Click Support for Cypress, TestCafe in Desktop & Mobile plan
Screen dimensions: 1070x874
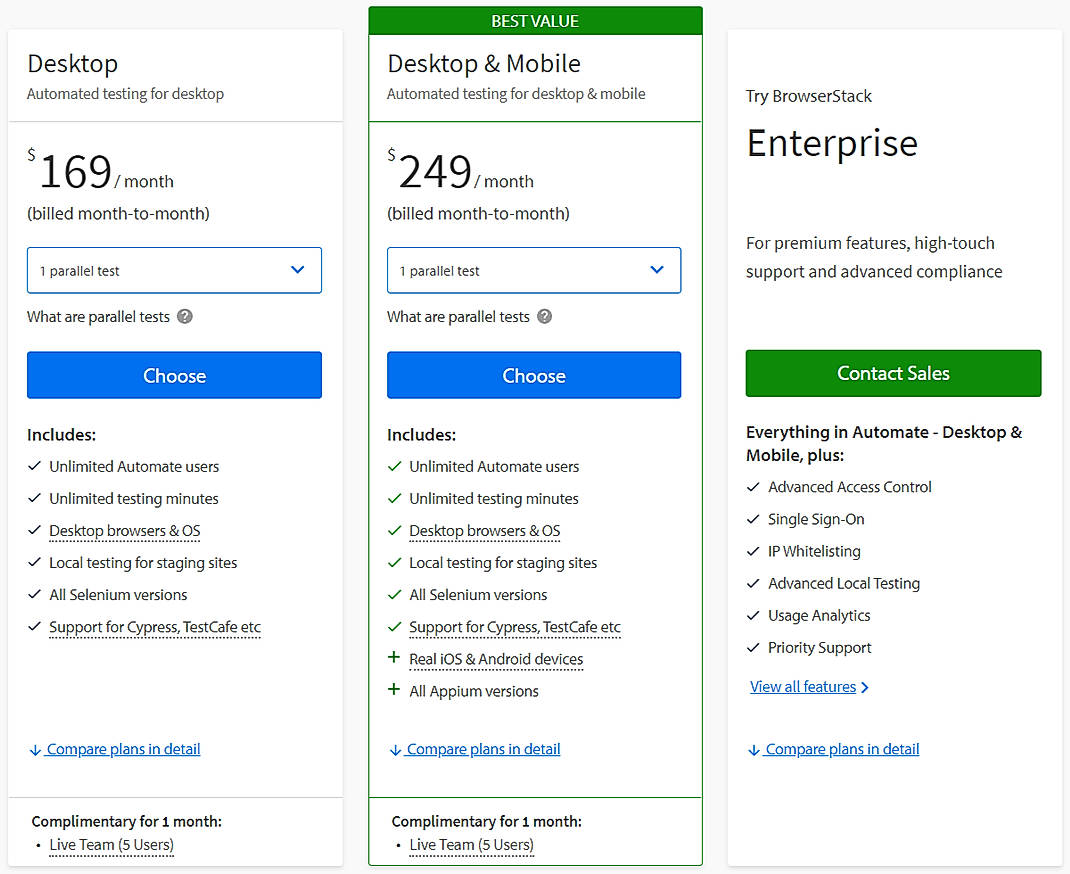[515, 627]
